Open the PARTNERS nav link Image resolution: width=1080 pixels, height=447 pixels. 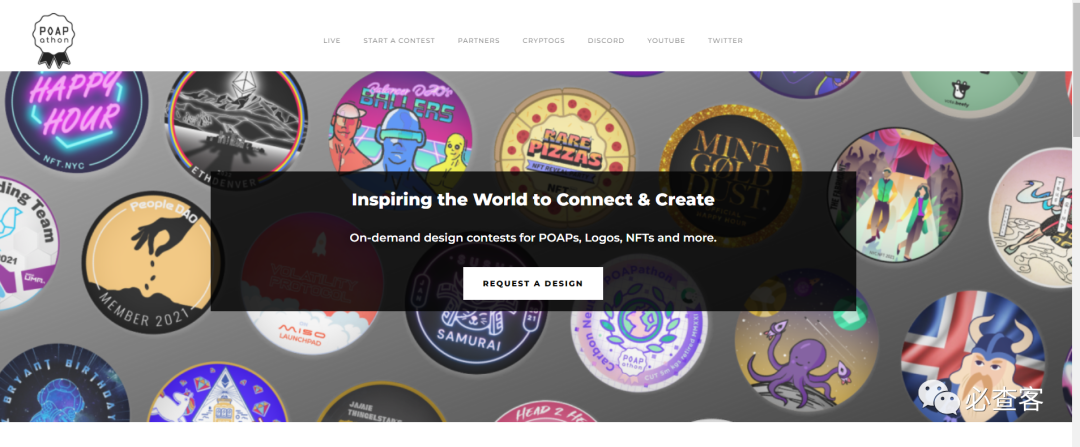tap(479, 41)
